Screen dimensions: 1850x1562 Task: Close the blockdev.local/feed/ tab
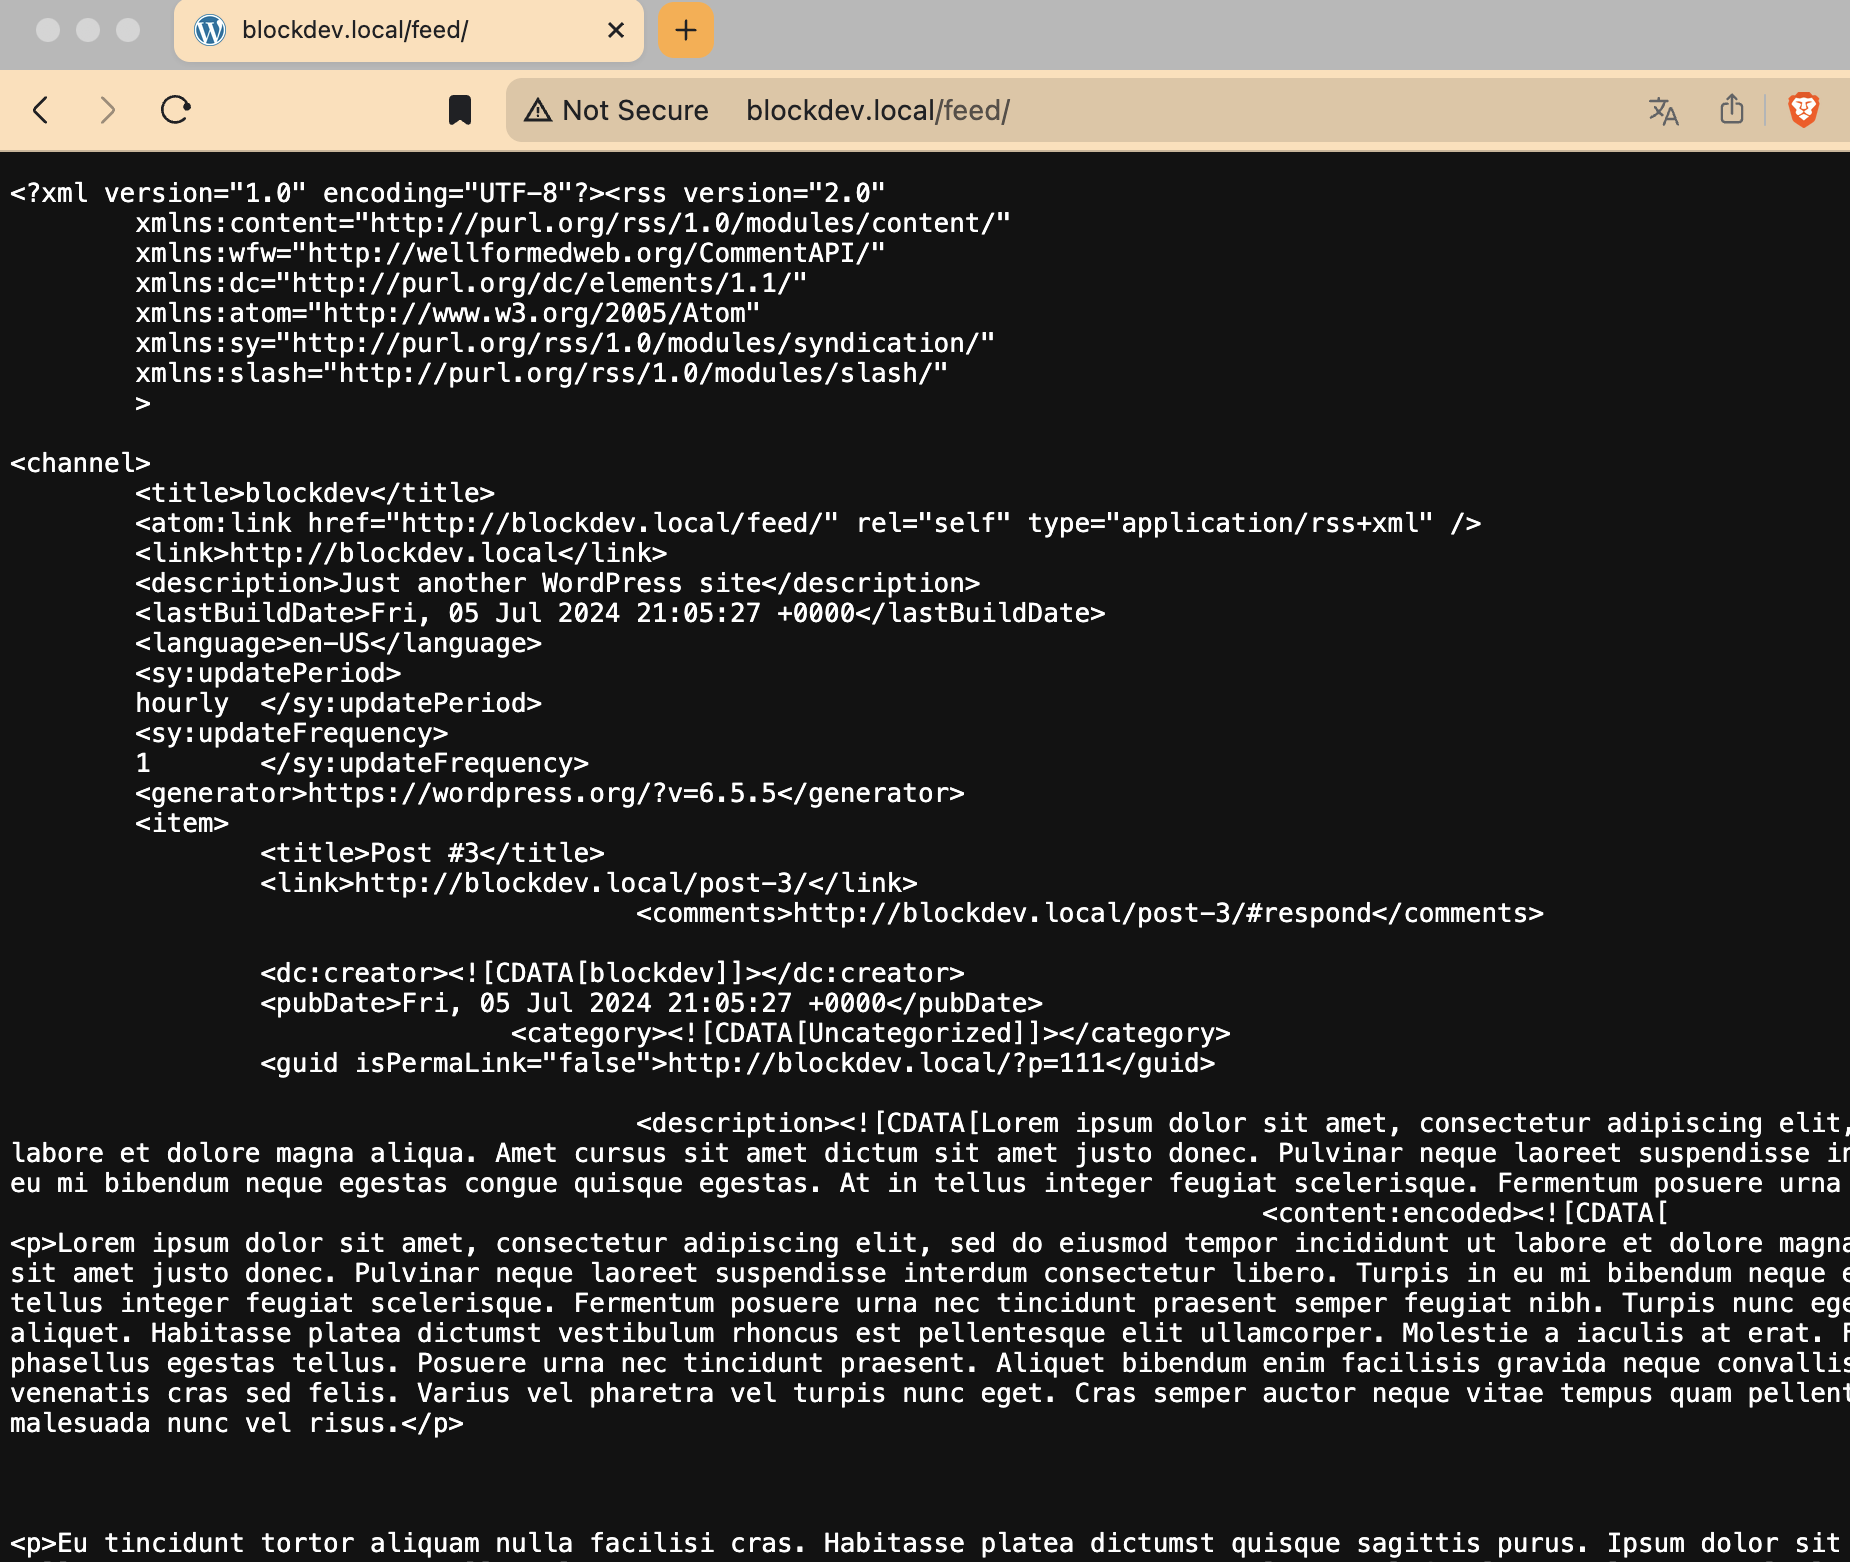click(x=616, y=30)
